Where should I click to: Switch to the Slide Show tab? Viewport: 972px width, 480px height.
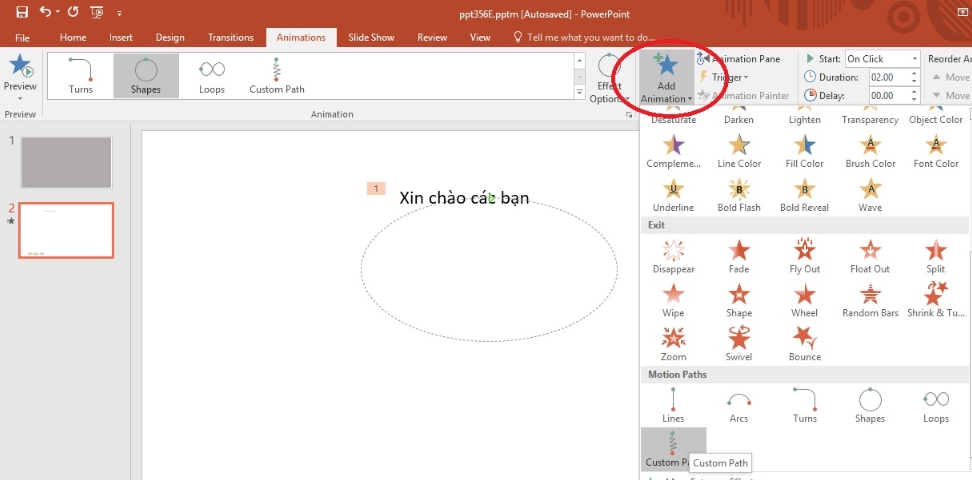[371, 38]
